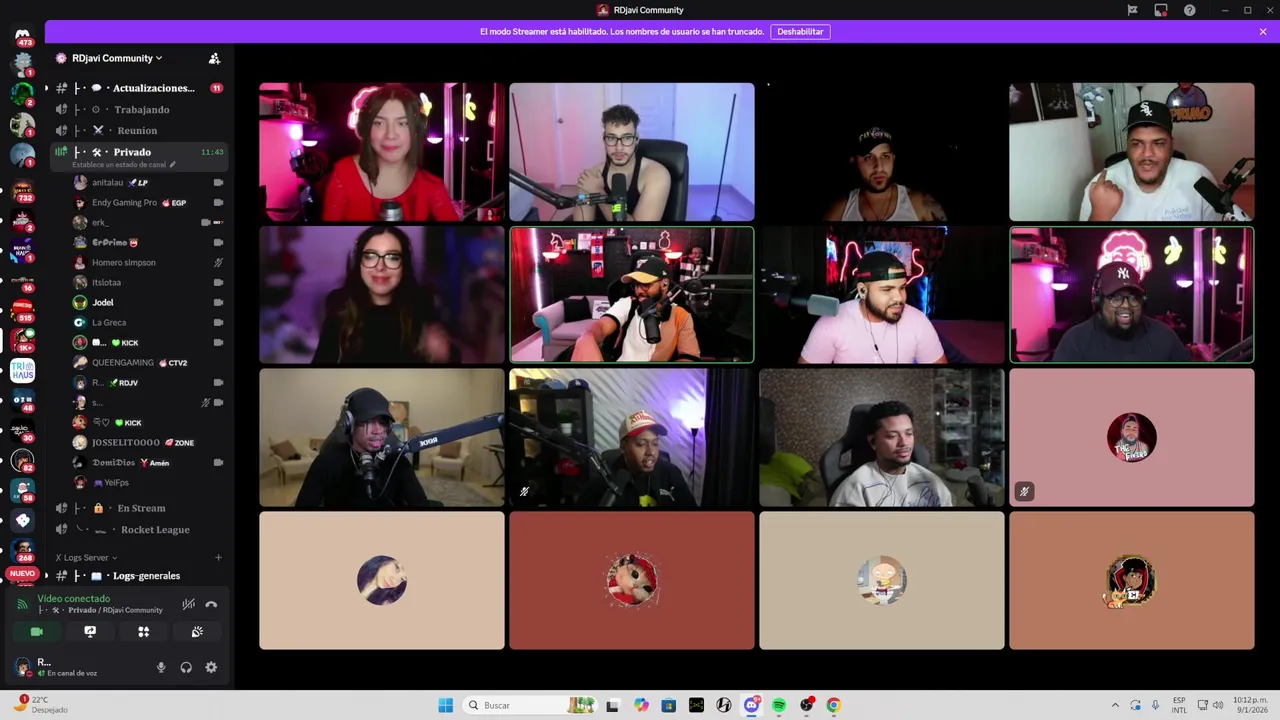Open server icon with 268 badge
Viewport: 1280px width, 720px height.
[x=22, y=550]
